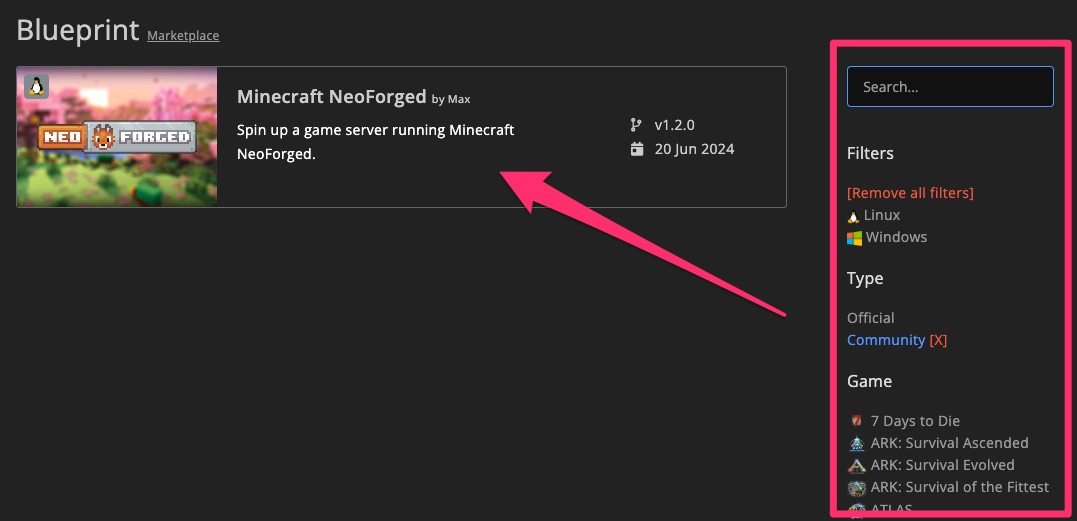Focus the Search input field
This screenshot has height=521, width=1077.
point(950,87)
